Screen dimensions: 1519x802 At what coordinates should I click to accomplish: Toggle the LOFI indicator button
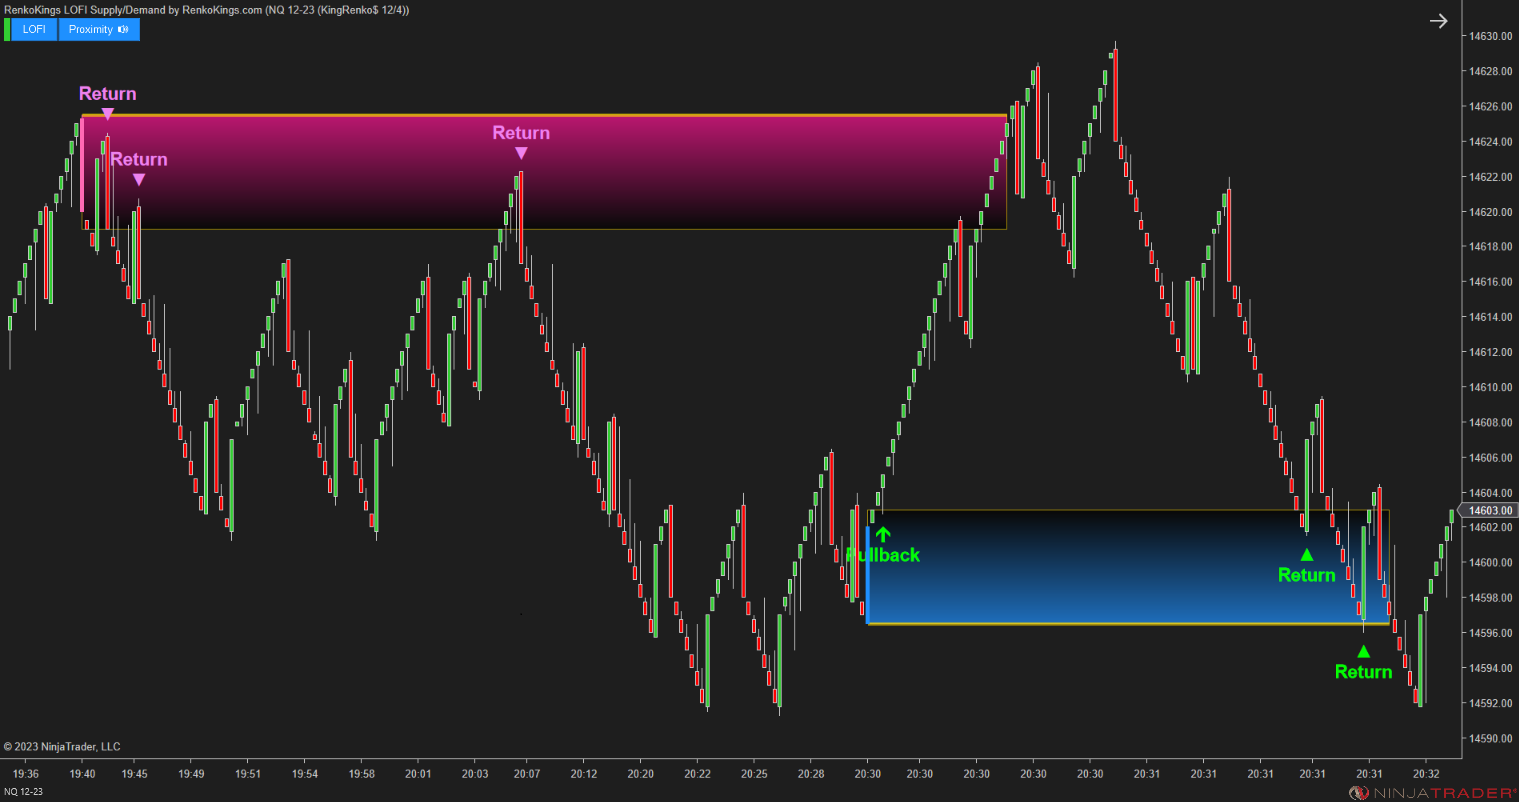coord(33,29)
